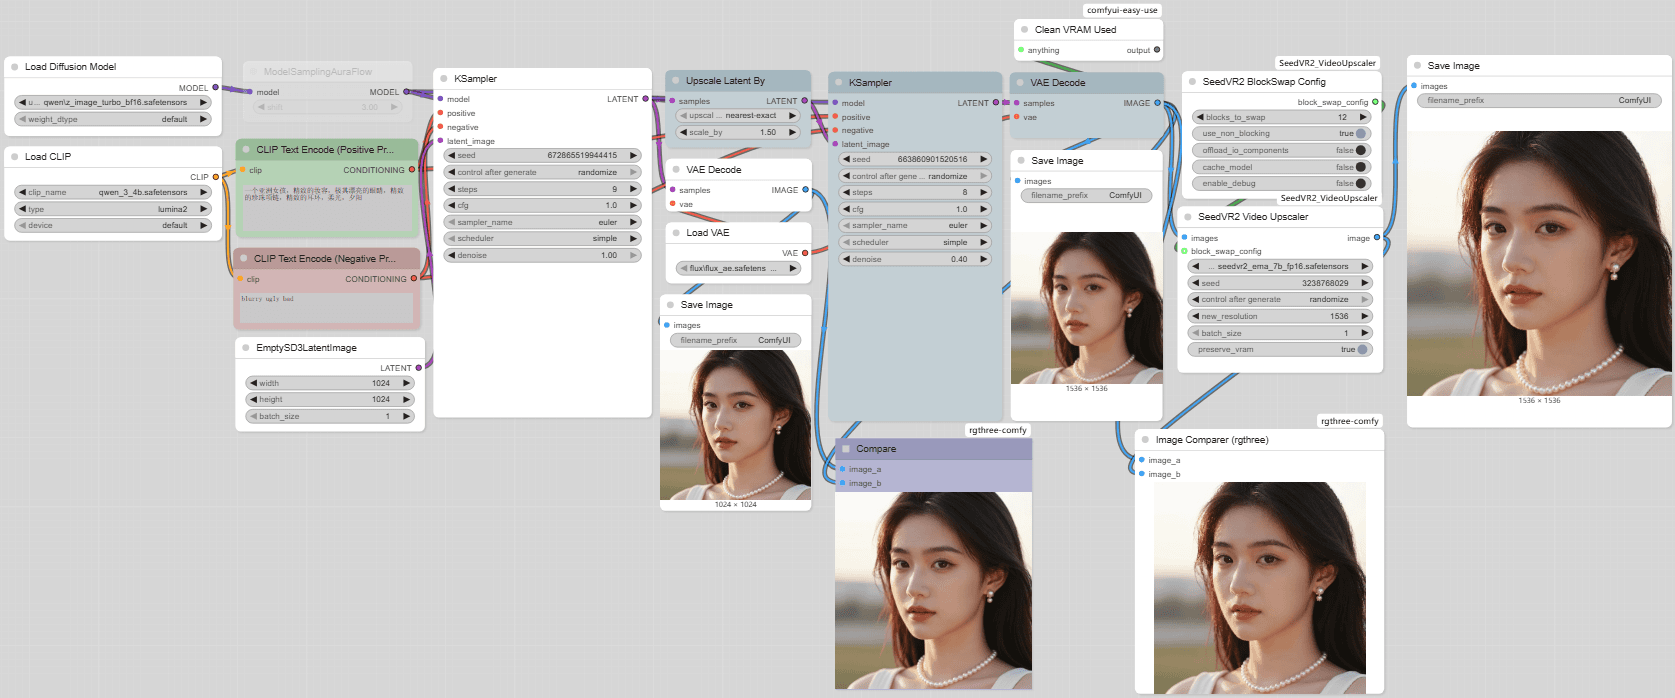This screenshot has width=1675, height=698.
Task: Open the weight_dtype dropdown
Action: pyautogui.click(x=113, y=119)
